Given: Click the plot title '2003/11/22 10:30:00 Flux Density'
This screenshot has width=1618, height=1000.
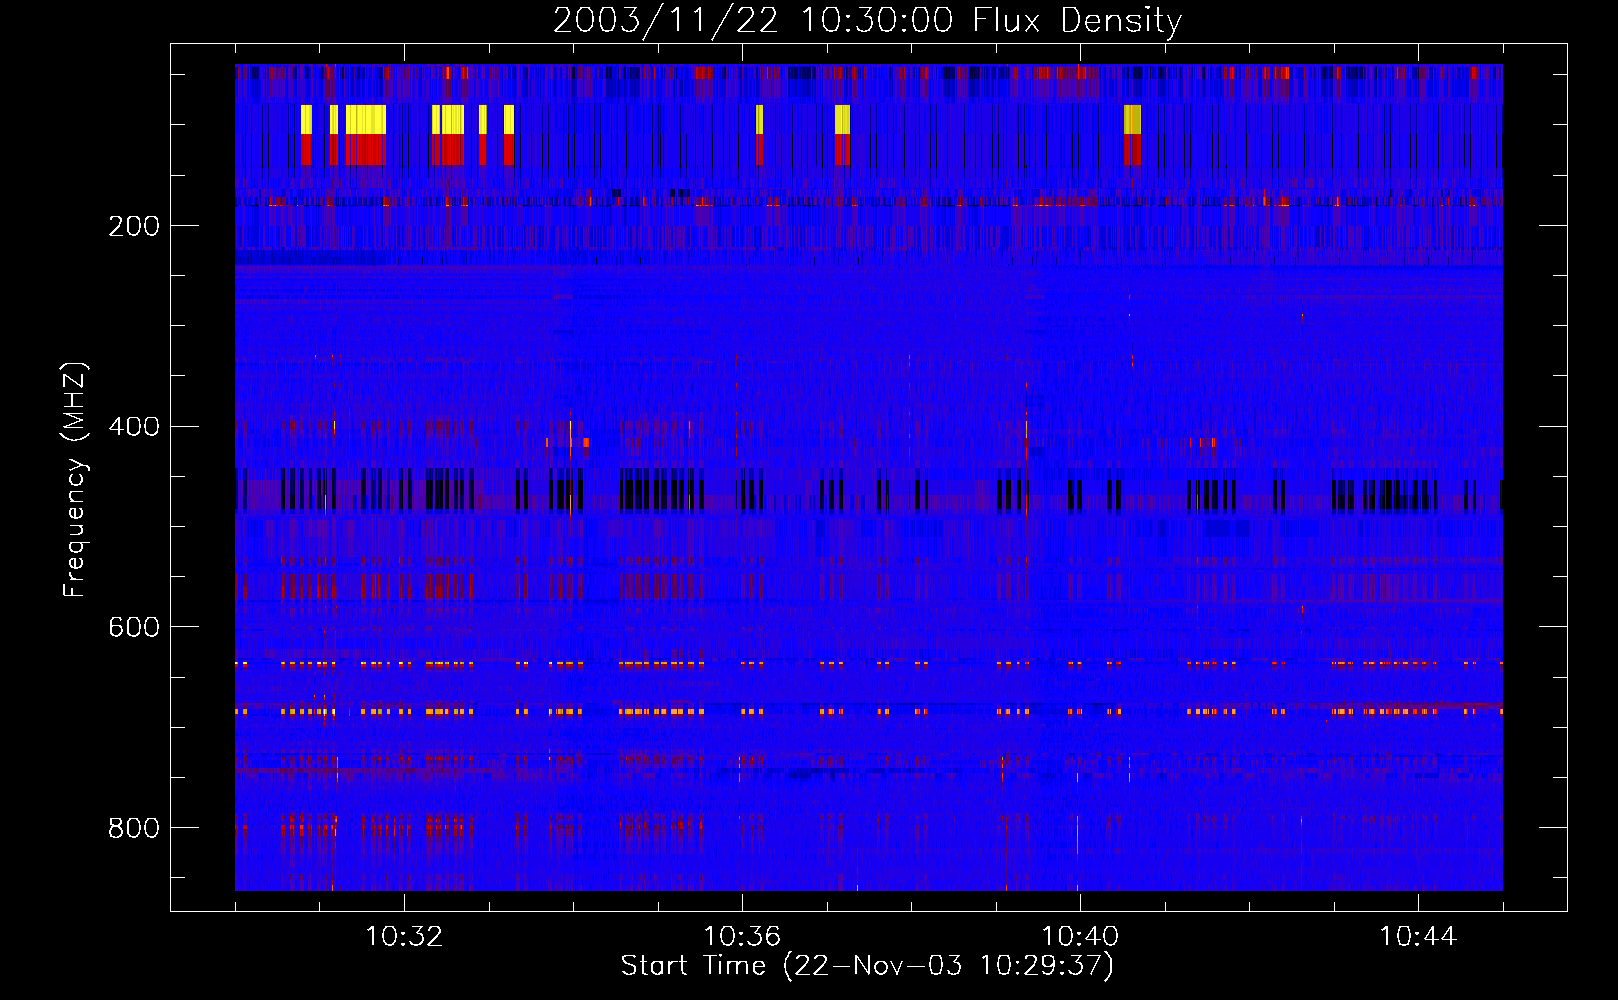Looking at the screenshot, I should (x=867, y=20).
